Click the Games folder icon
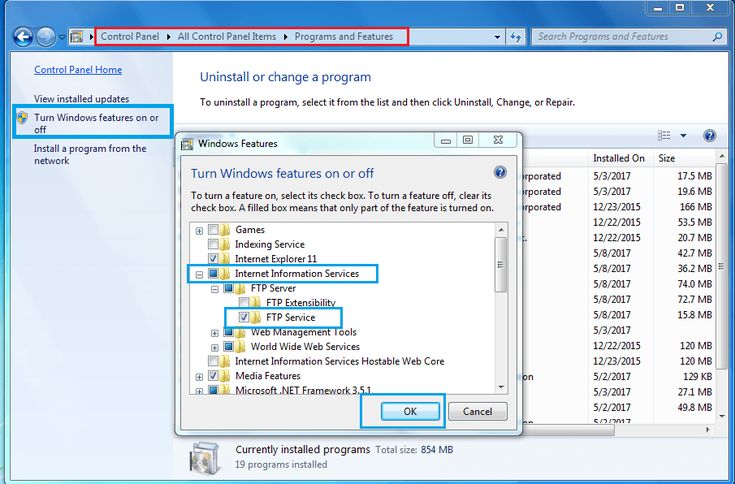This screenshot has height=484, width=735. pos(225,230)
